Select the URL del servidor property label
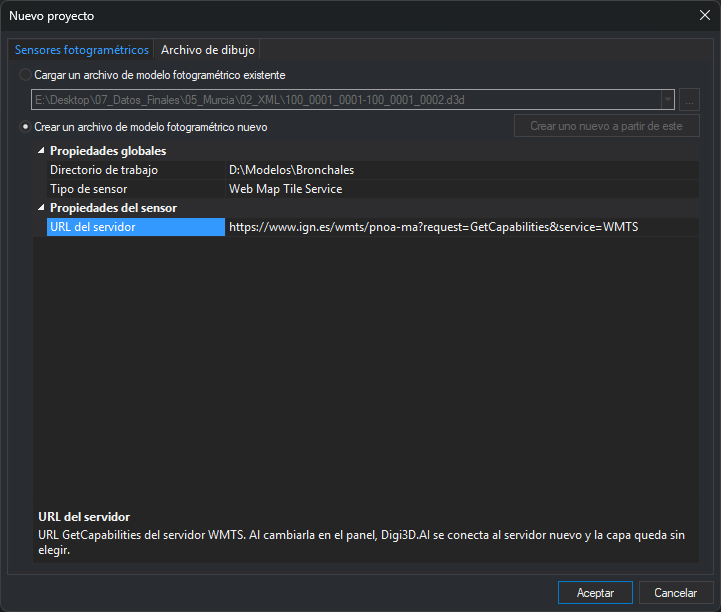Image resolution: width=721 pixels, height=612 pixels. (136, 227)
